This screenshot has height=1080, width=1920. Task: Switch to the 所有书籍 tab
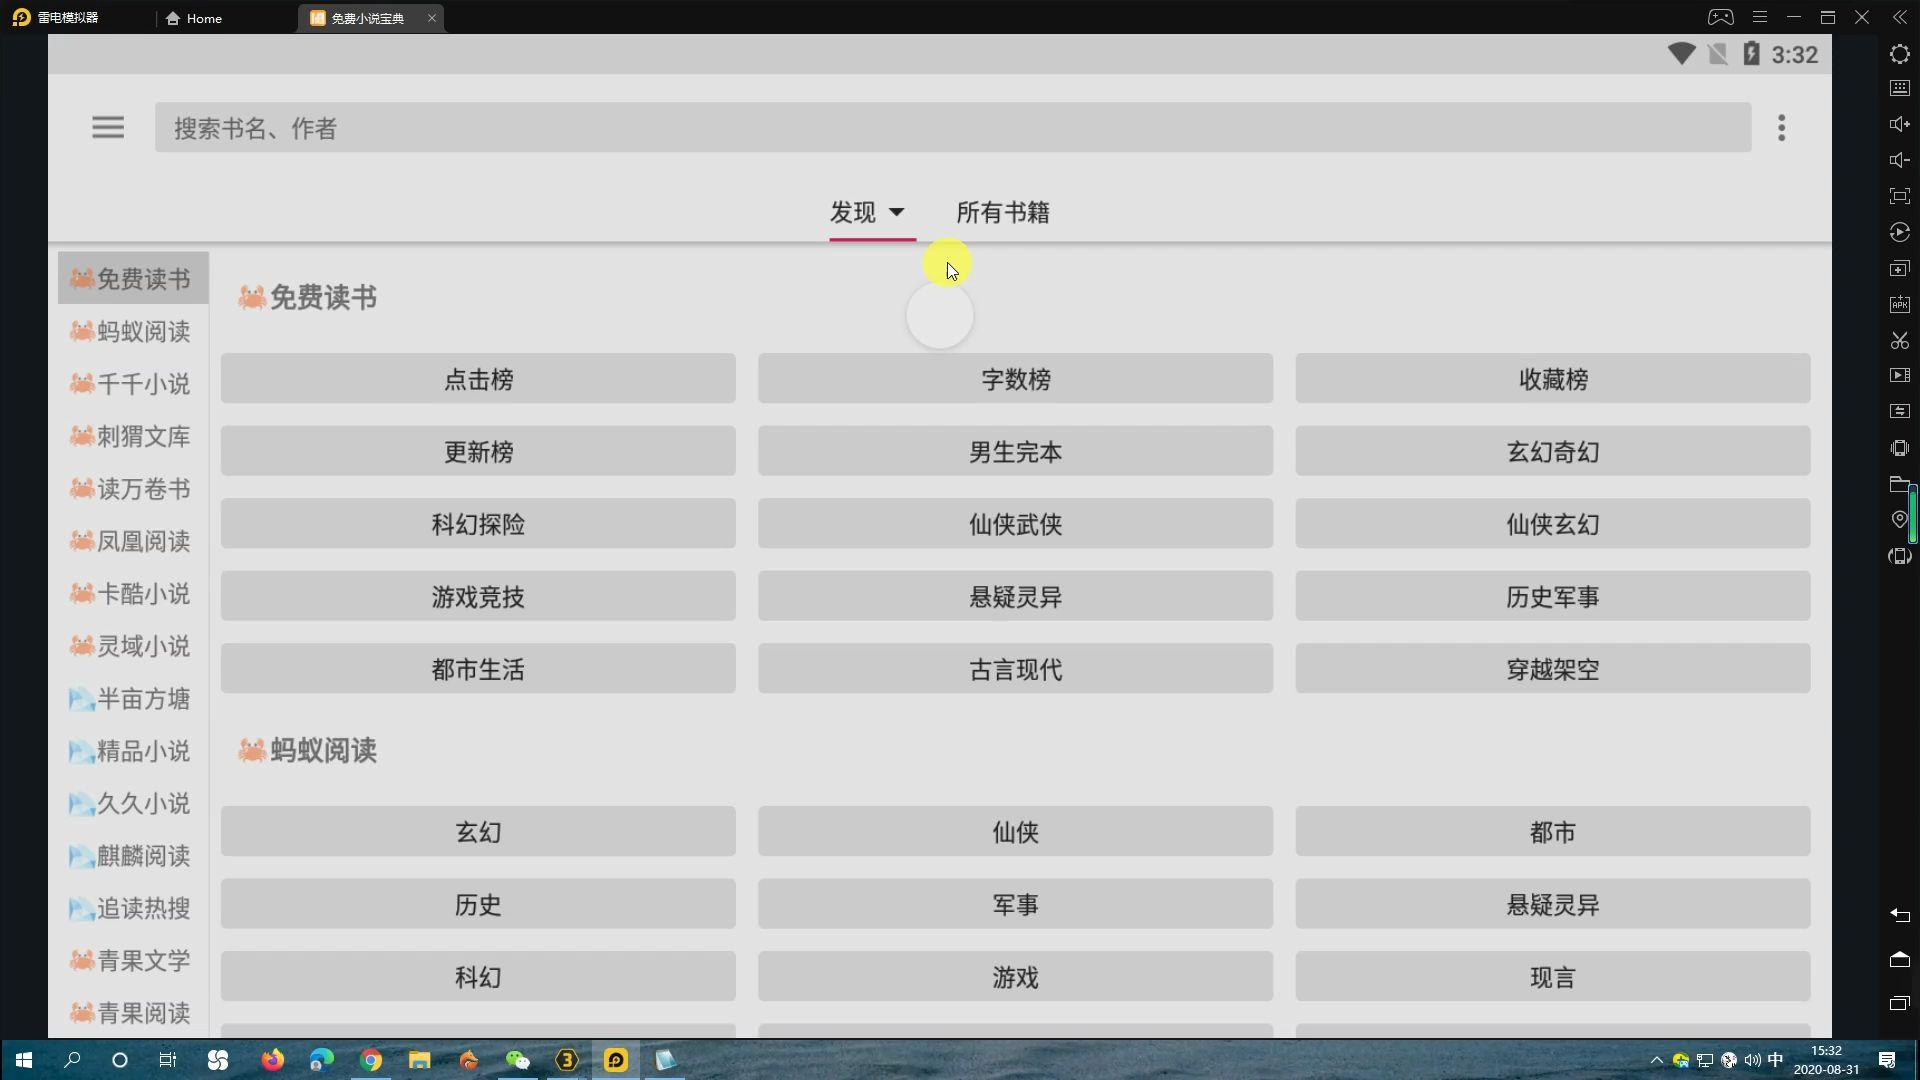[x=1002, y=212]
